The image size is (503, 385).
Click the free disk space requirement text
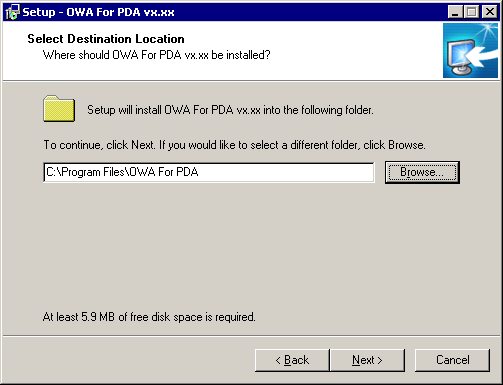point(149,317)
